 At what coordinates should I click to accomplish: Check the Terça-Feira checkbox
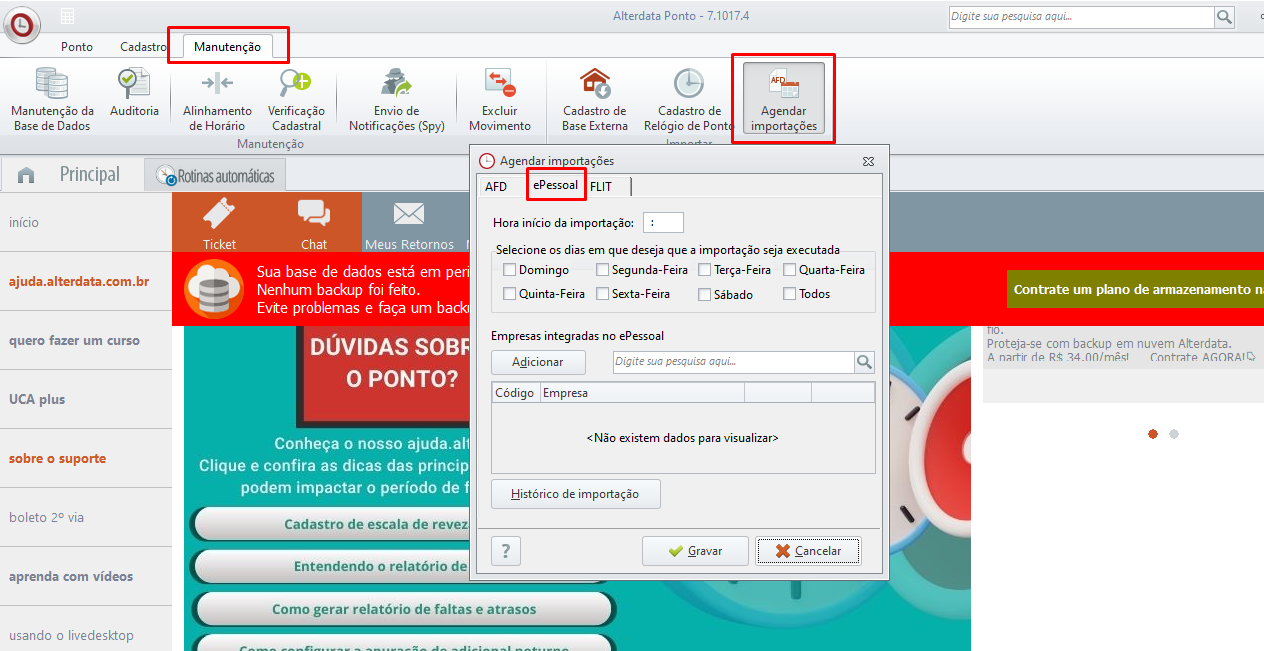click(704, 270)
